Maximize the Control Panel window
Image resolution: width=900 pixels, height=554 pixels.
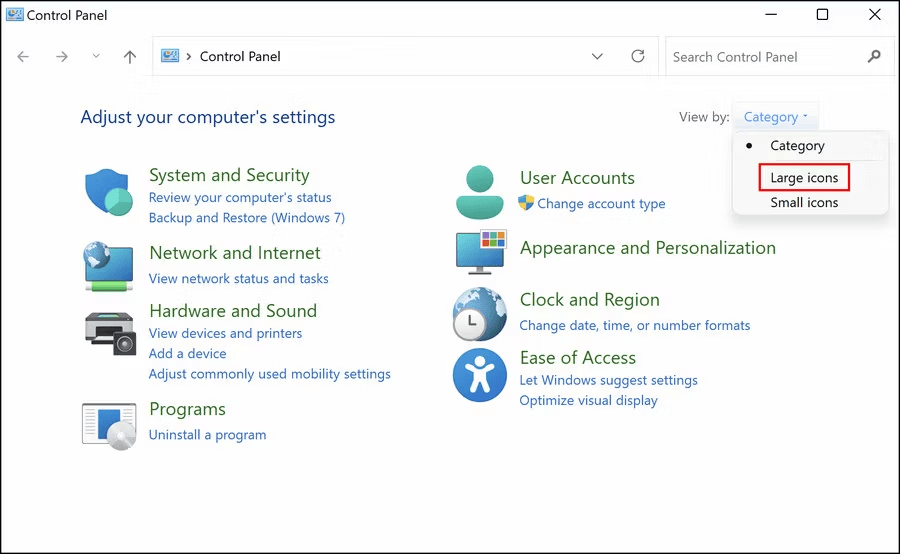point(823,14)
